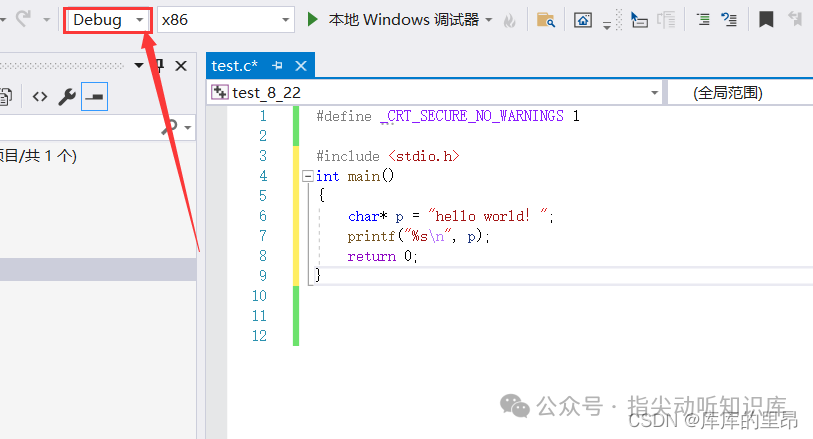Click the '<stdio.h>' include text

tap(424, 156)
